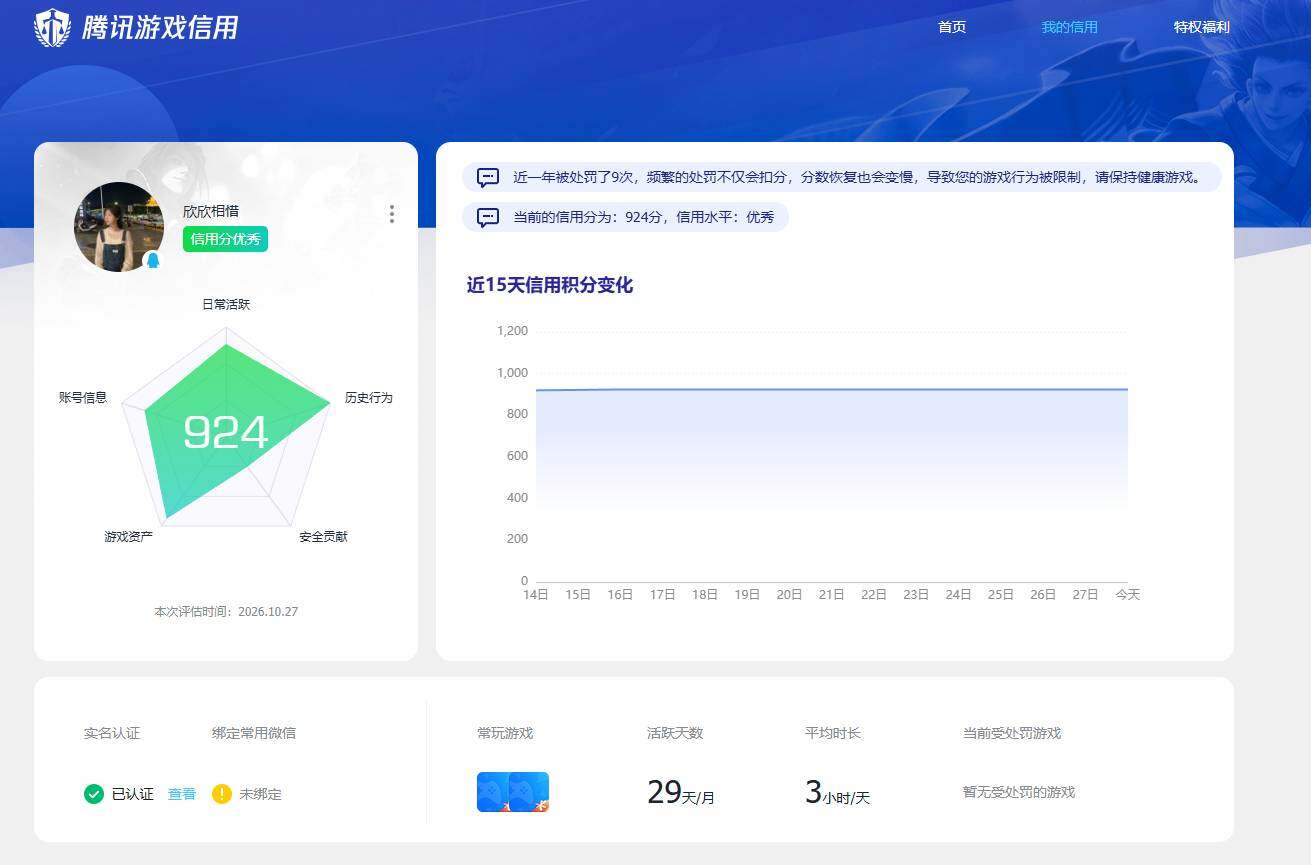The image size is (1311, 865).
Task: Click the QQ penguin badge on avatar
Action: point(153,260)
